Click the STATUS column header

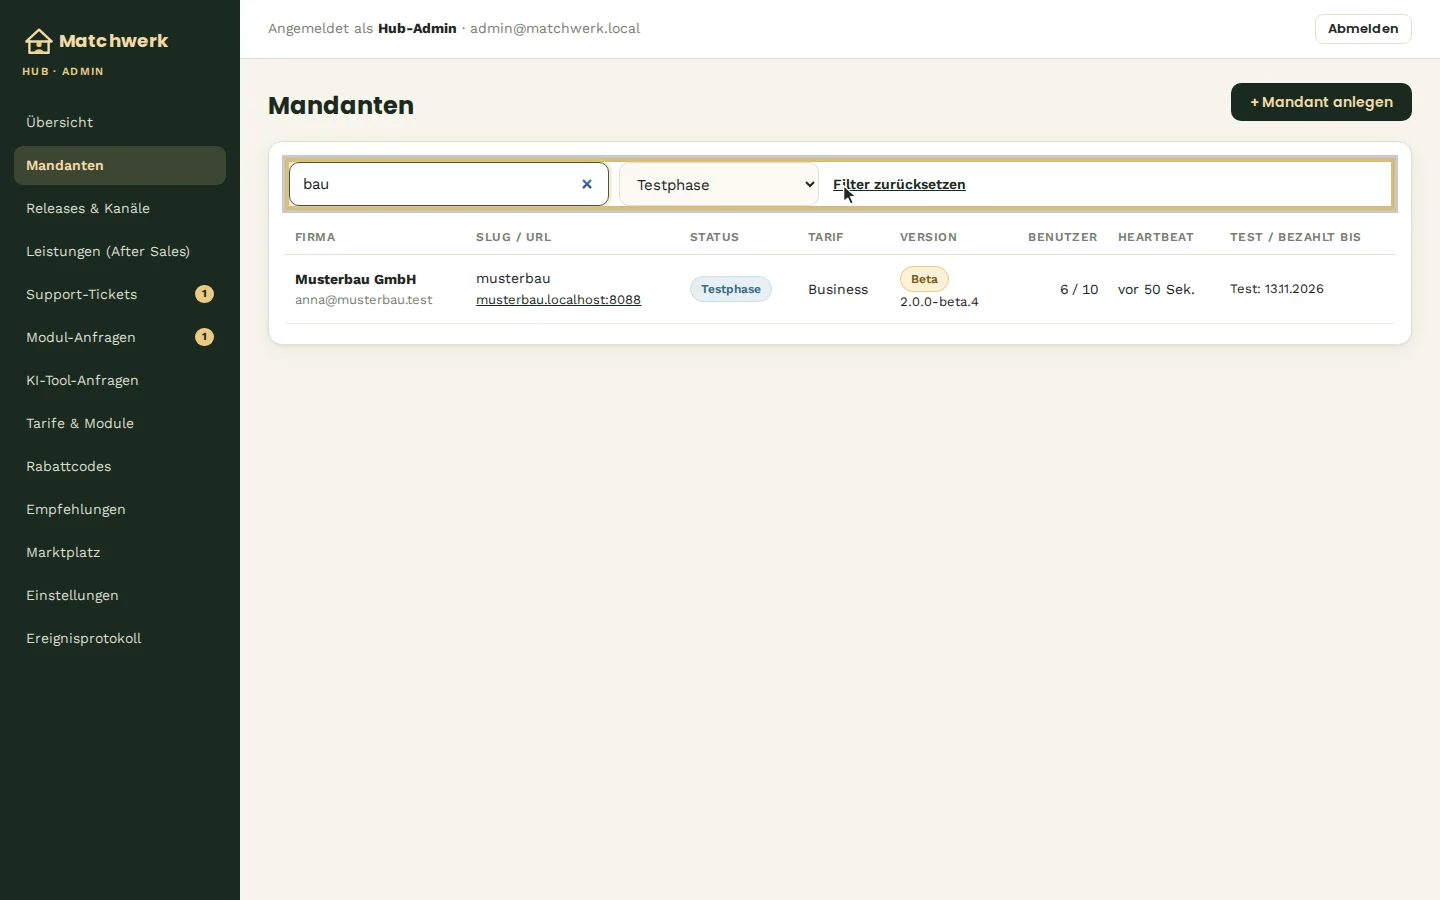(714, 237)
